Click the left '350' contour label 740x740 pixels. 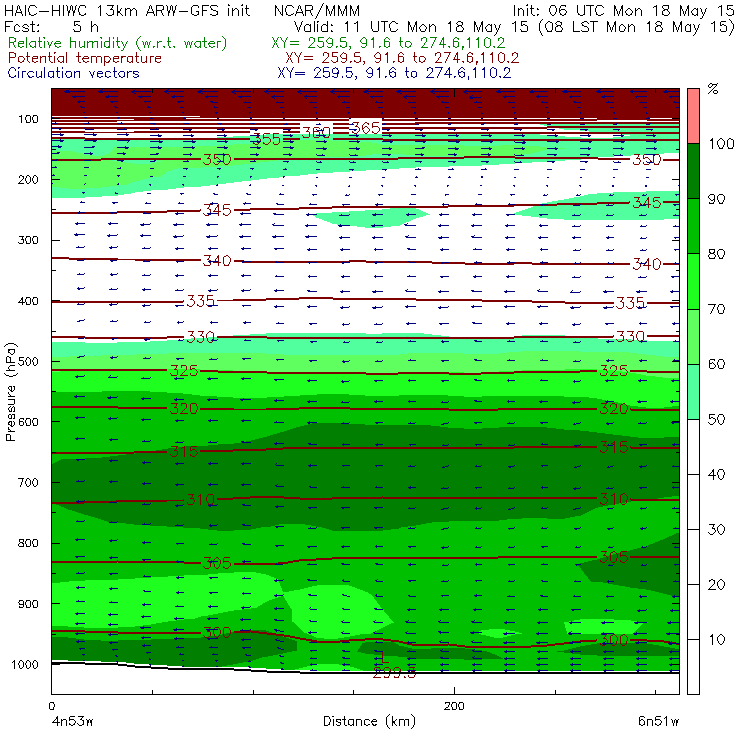point(217,159)
